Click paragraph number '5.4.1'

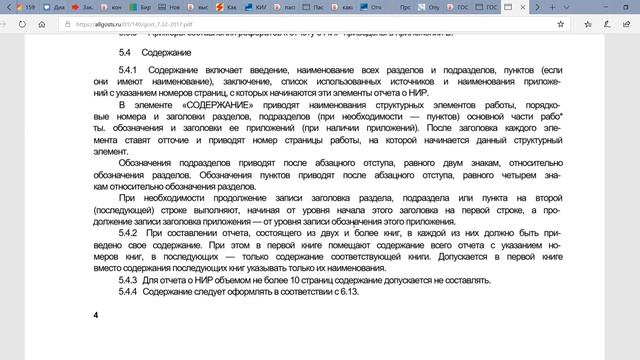point(128,70)
